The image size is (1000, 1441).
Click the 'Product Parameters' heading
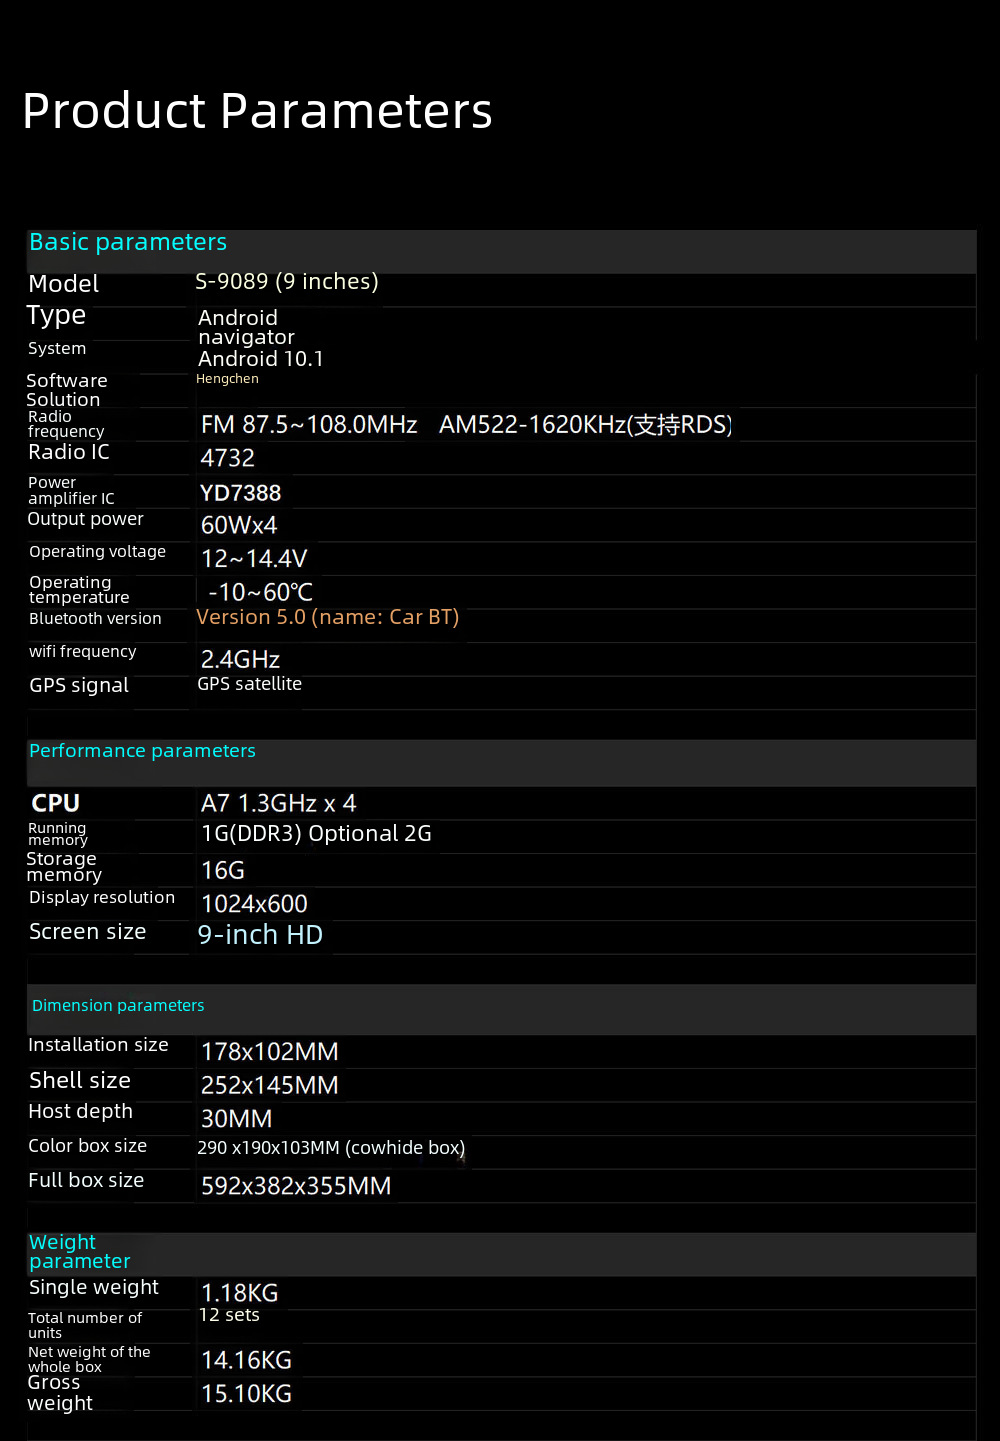click(x=257, y=111)
